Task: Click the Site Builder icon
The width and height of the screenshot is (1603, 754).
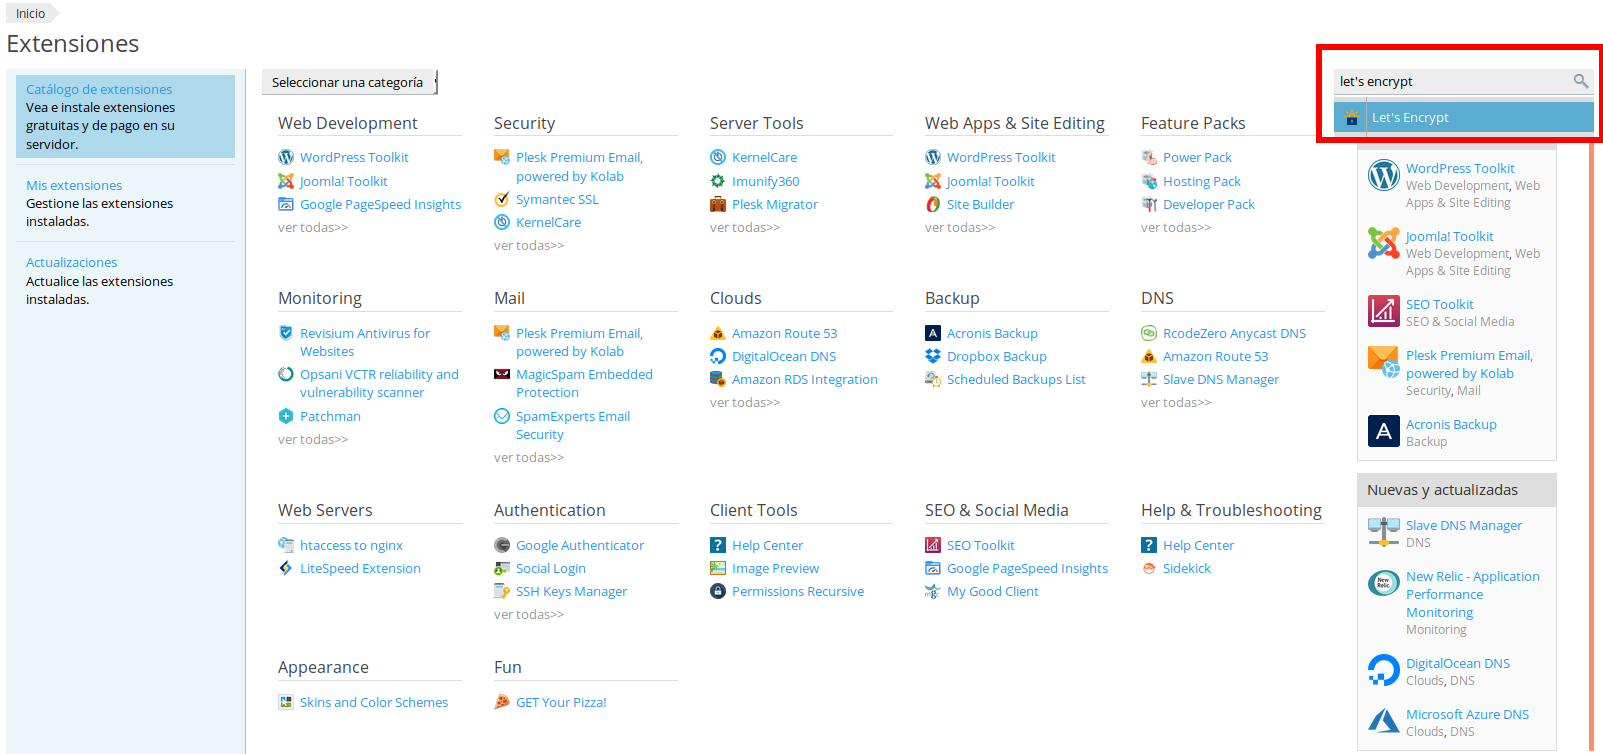Action: click(x=933, y=204)
